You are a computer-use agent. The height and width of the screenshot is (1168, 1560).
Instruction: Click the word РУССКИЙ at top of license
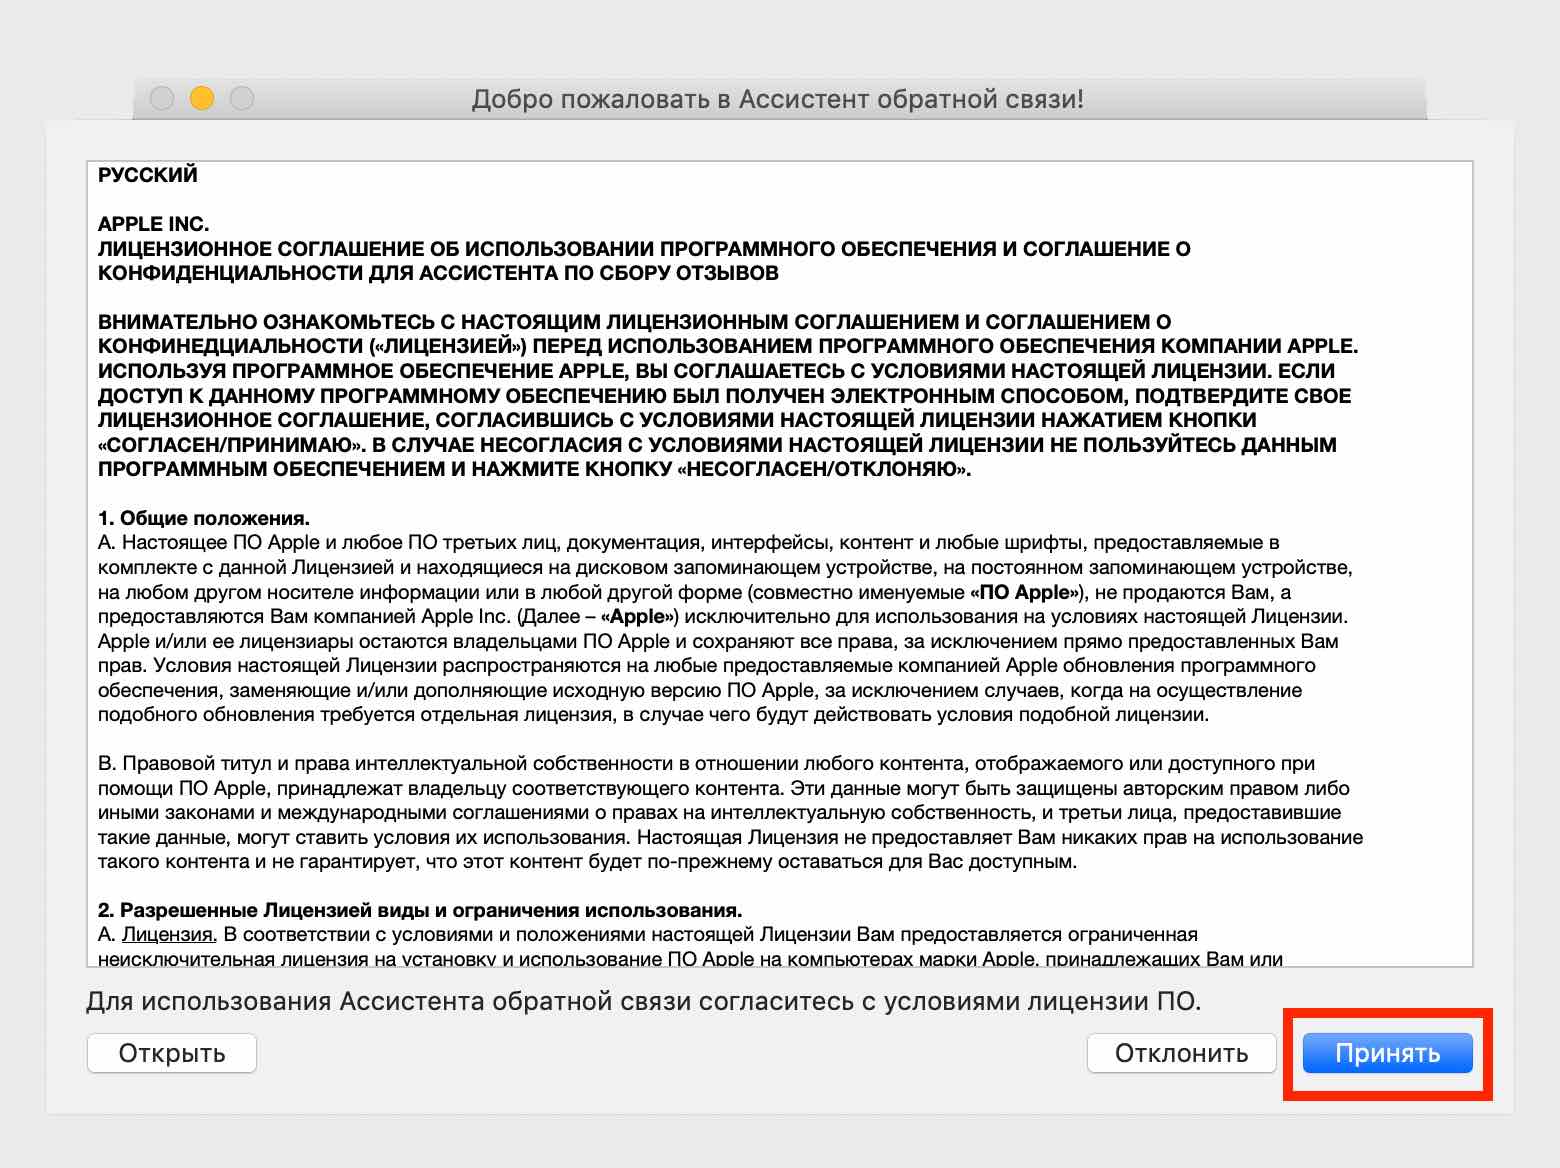point(148,175)
